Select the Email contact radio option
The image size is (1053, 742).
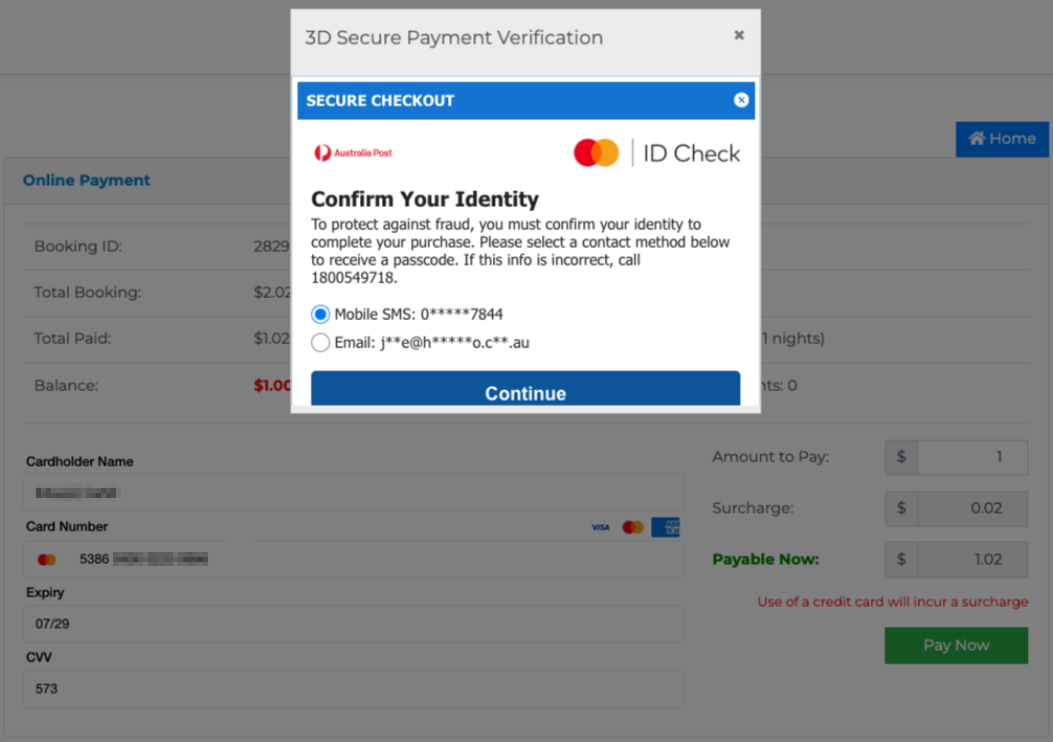point(320,343)
